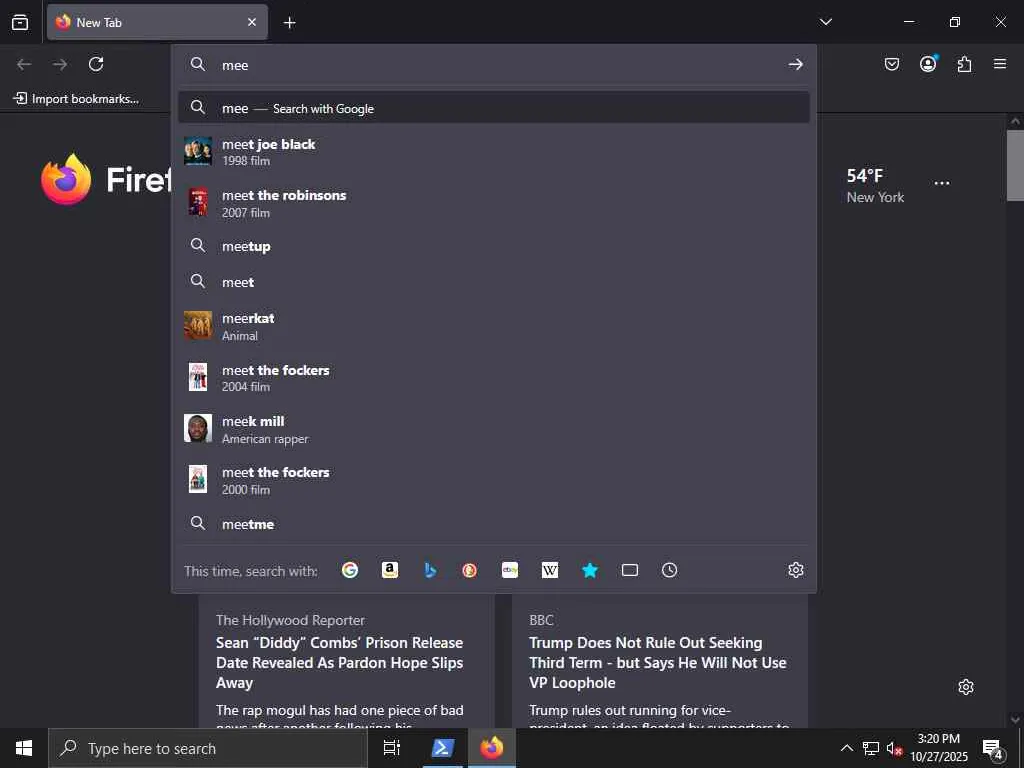Click the Firefox taskbar icon
Screen dimensions: 1024x768
click(x=492, y=748)
